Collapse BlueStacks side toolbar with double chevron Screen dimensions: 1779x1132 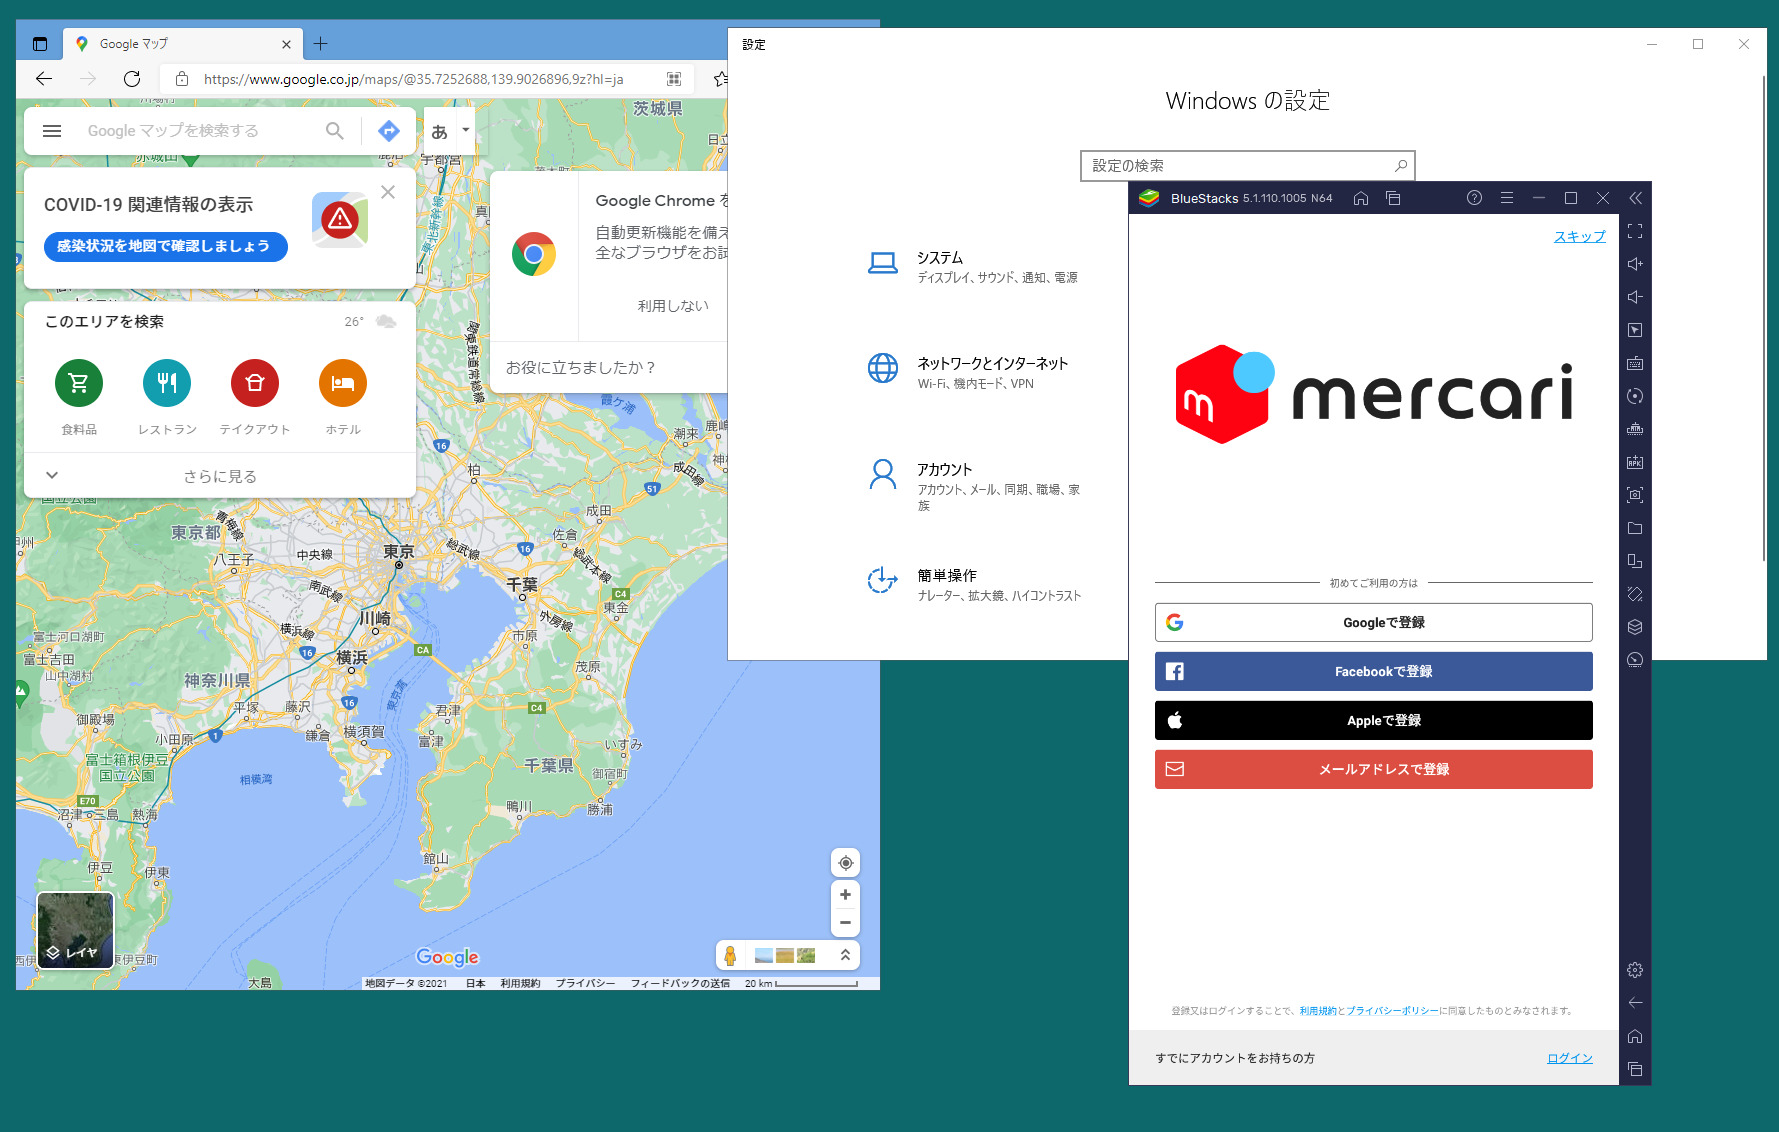tap(1635, 198)
